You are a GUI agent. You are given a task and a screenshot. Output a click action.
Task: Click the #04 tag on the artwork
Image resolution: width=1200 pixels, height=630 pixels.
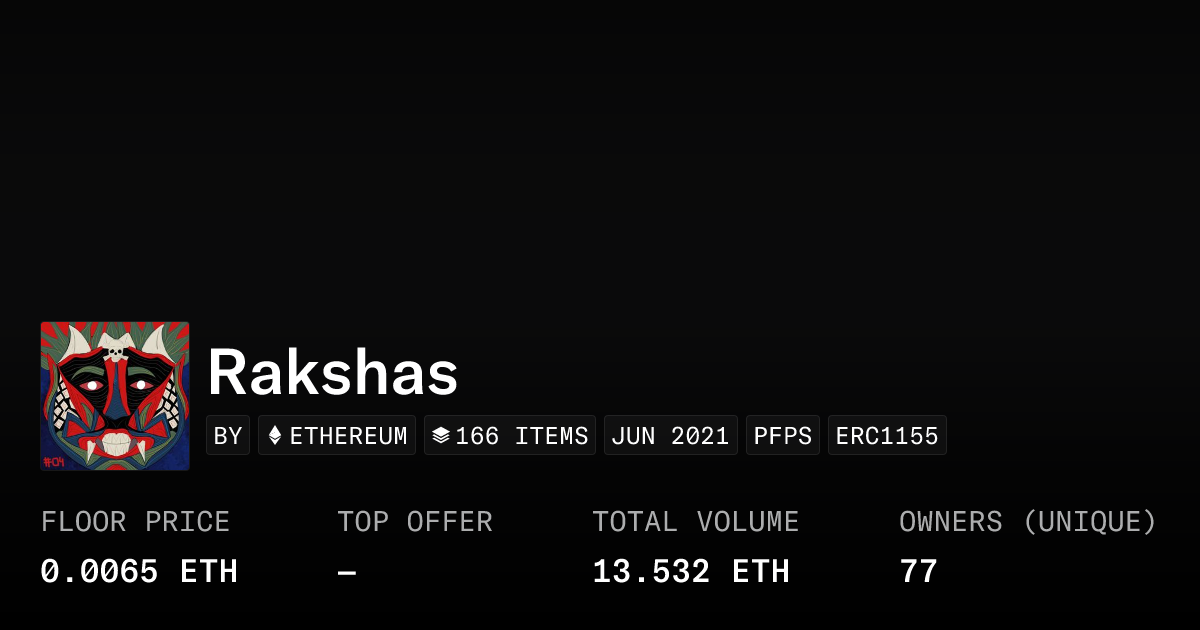54,461
